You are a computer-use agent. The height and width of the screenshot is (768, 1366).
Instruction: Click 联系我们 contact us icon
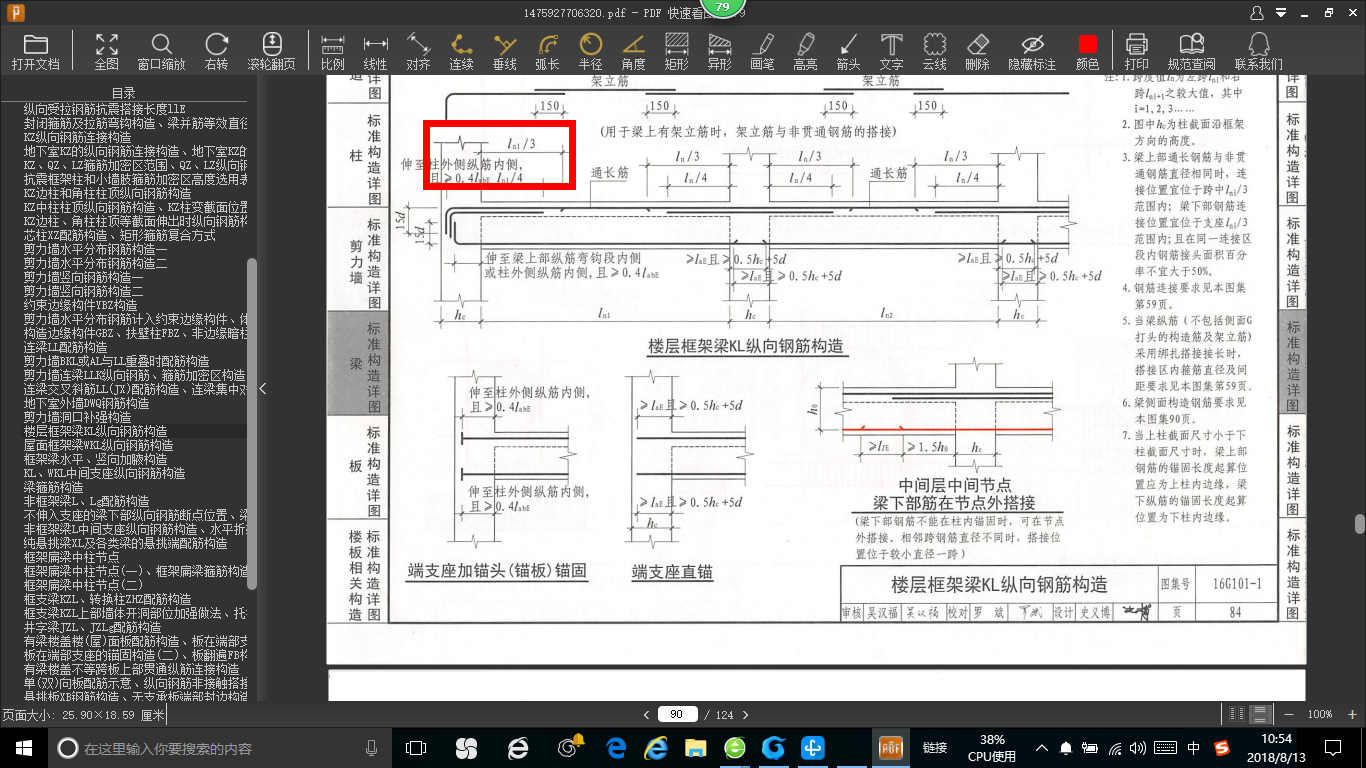[x=1258, y=51]
